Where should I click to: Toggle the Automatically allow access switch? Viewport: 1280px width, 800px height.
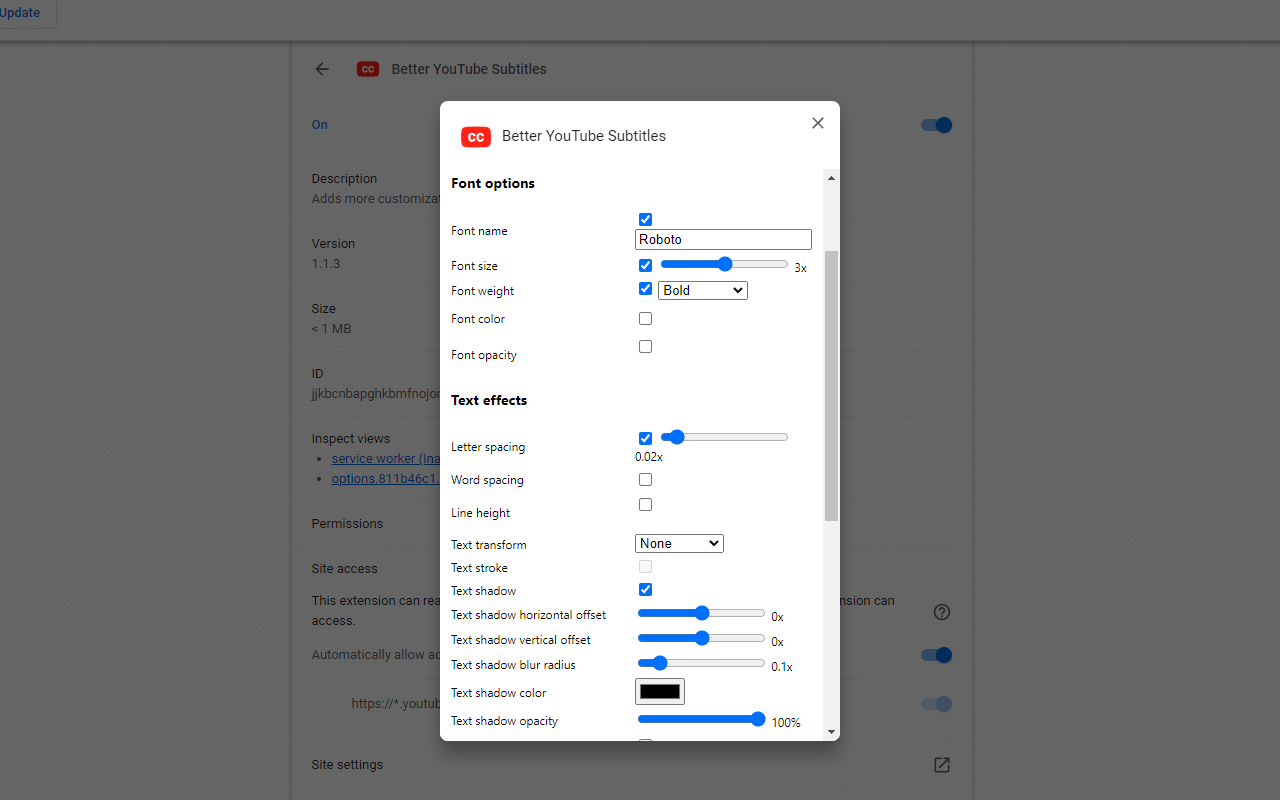tap(936, 655)
